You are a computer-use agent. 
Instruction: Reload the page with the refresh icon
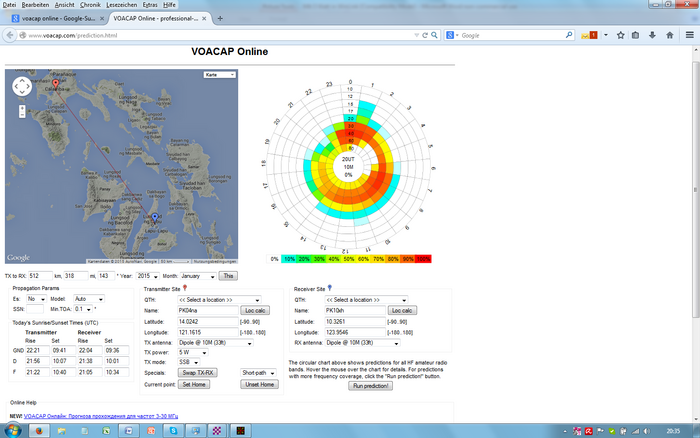pos(425,35)
